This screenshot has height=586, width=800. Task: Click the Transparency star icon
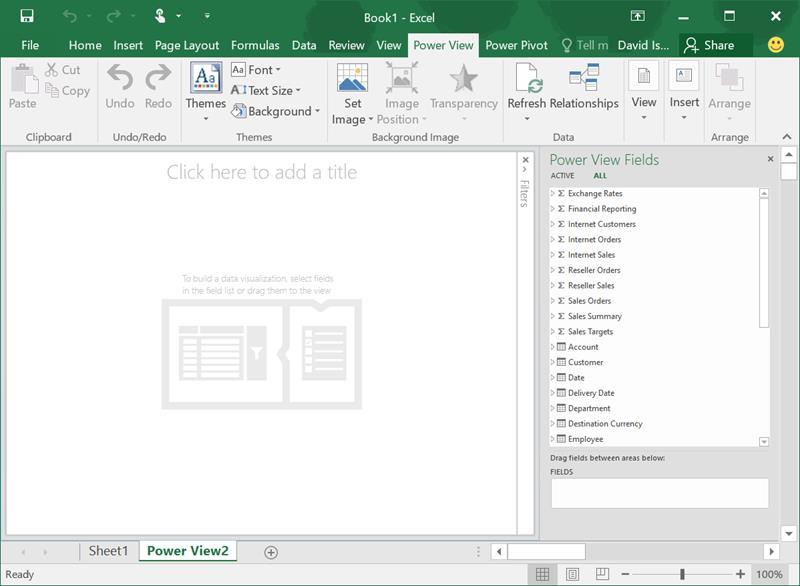[x=464, y=79]
